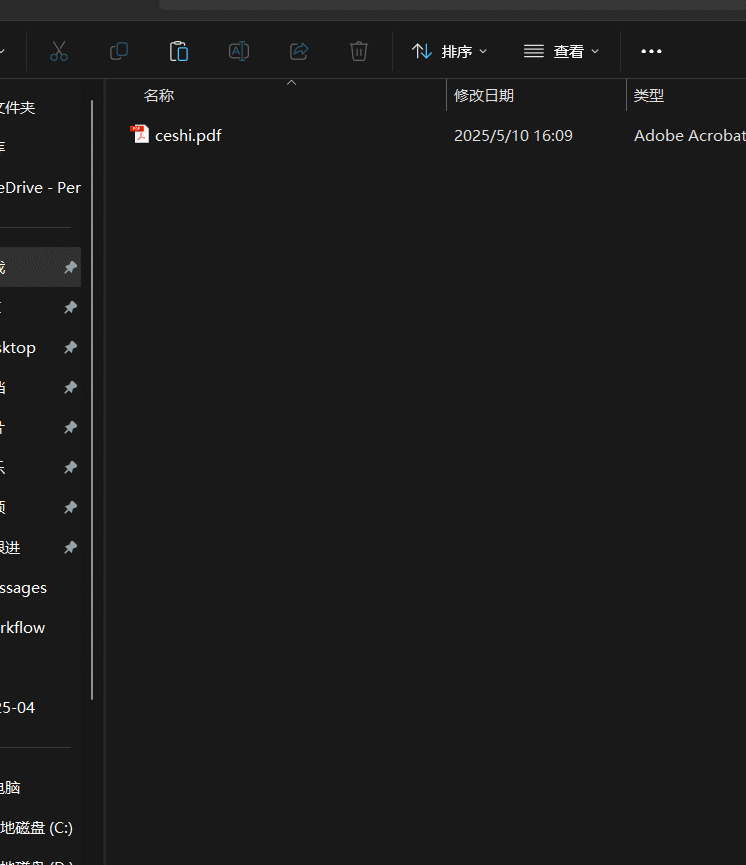Click the Cut scissors icon
Viewport: 746px width, 865px height.
click(x=59, y=51)
